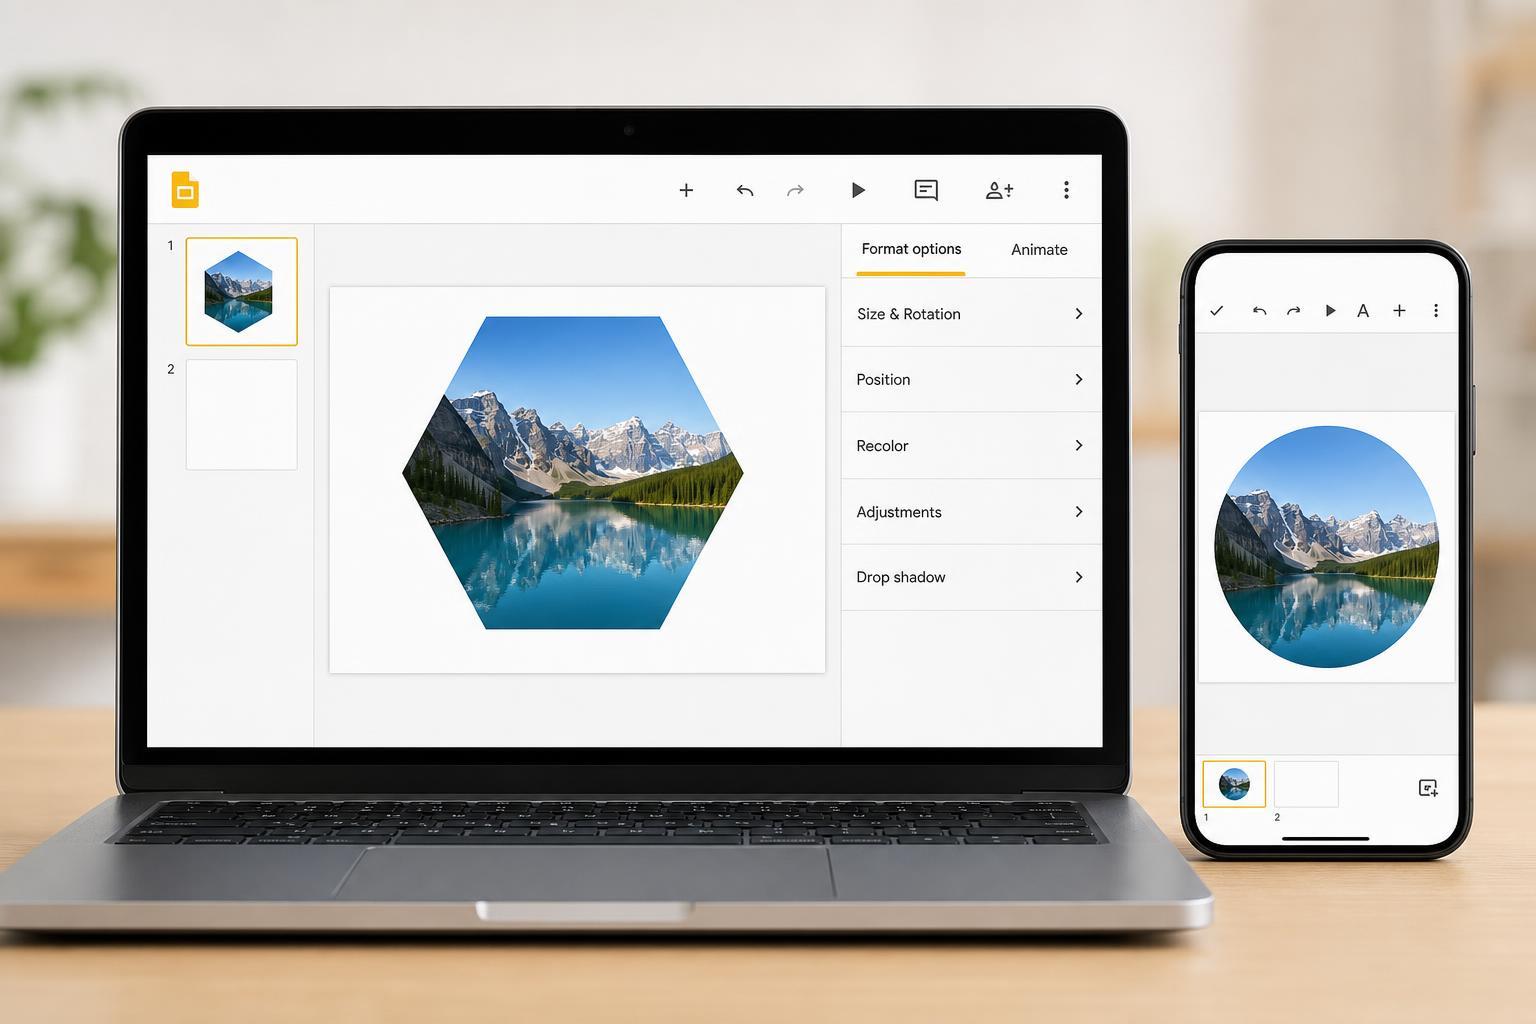Undo last action in laptop toolbar
The height and width of the screenshot is (1024, 1536).
point(745,190)
